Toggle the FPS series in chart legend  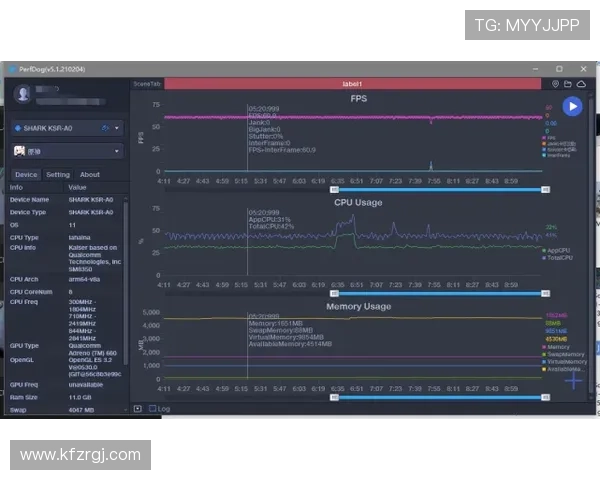547,137
